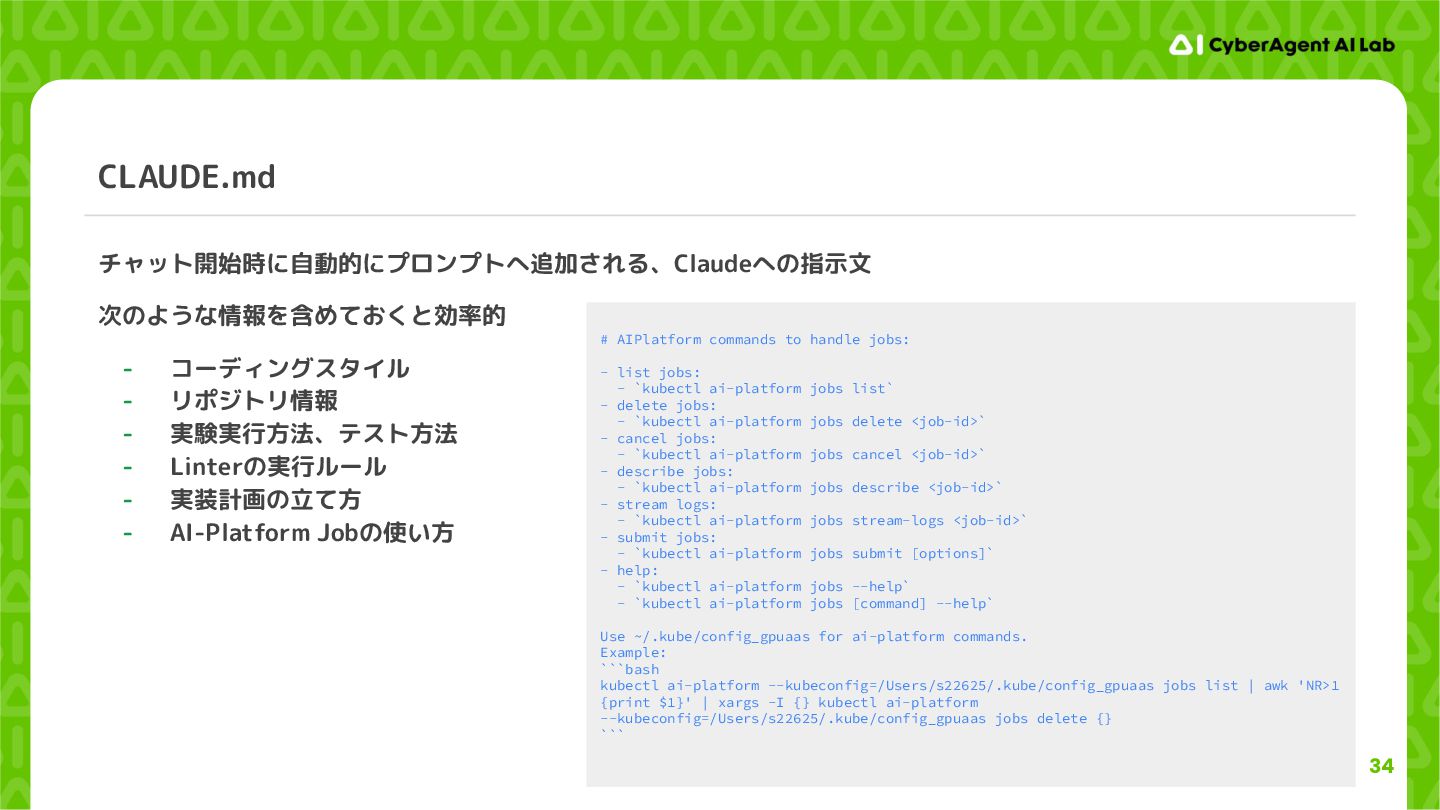Screen dimensions: 1440x810
Task: Click the bullet 'リポジトリ情報'
Action: [254, 401]
